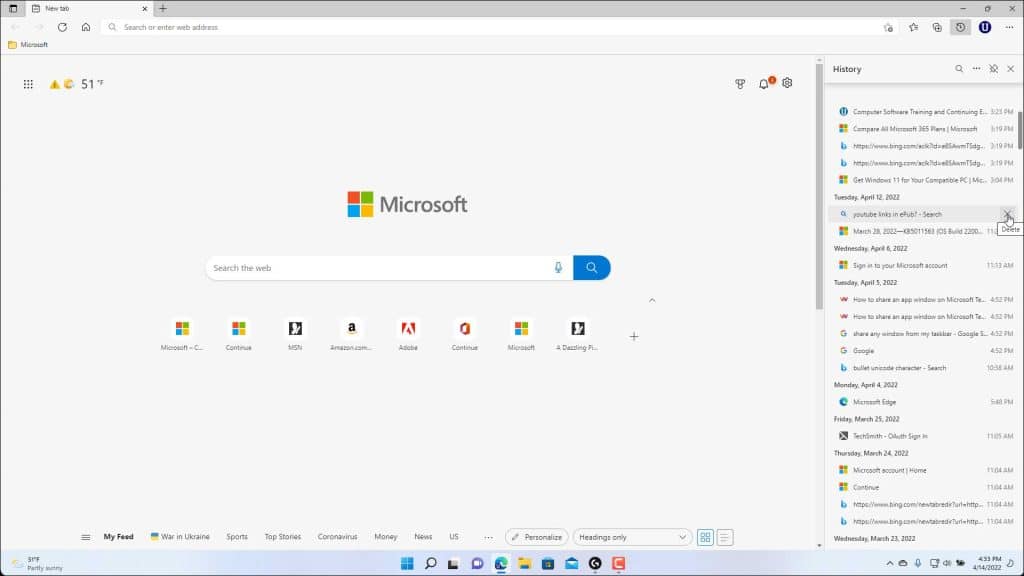Open the Microsoft Rewards trophy icon
Image resolution: width=1024 pixels, height=576 pixels.
[x=740, y=84]
